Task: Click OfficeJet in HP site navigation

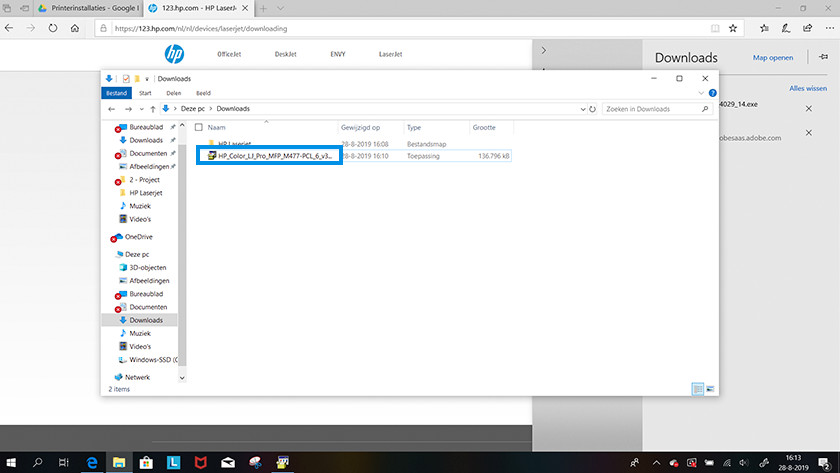Action: [229, 54]
